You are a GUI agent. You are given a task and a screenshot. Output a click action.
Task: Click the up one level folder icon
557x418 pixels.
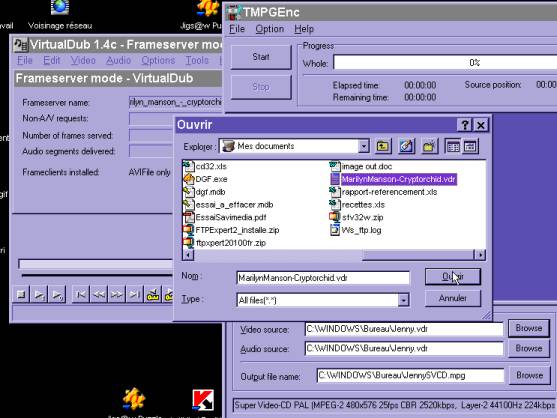383,146
